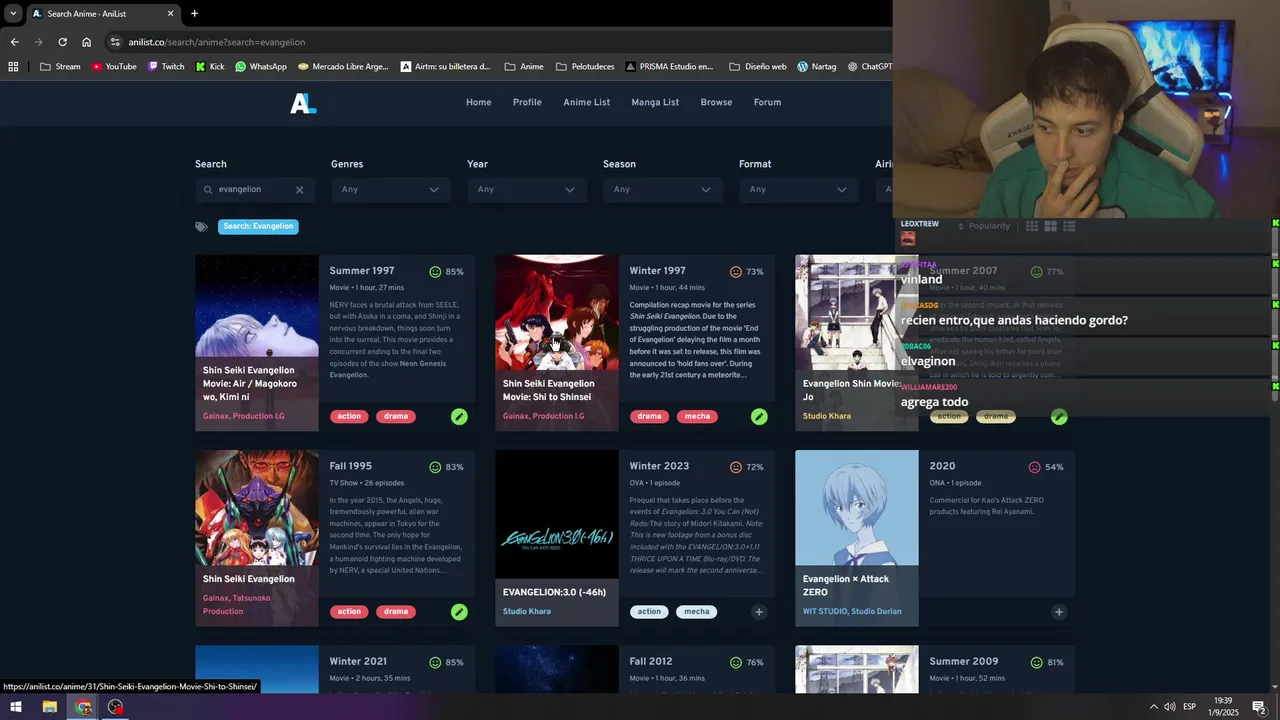Click the tag icon beside Search: Evangelion
This screenshot has height=720, width=1280.
(x=202, y=227)
